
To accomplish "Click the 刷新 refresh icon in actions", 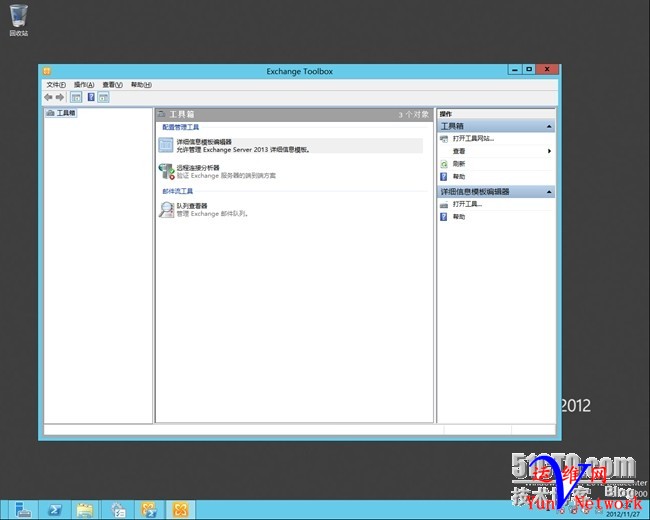I will 444,164.
